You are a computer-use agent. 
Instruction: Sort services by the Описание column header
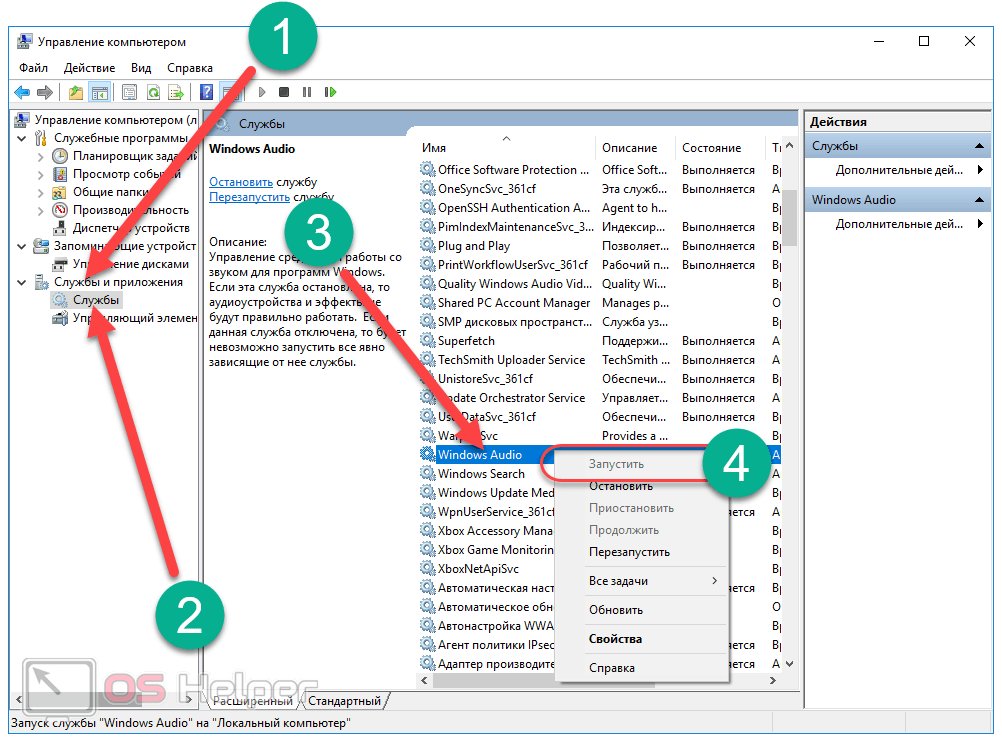(630, 147)
